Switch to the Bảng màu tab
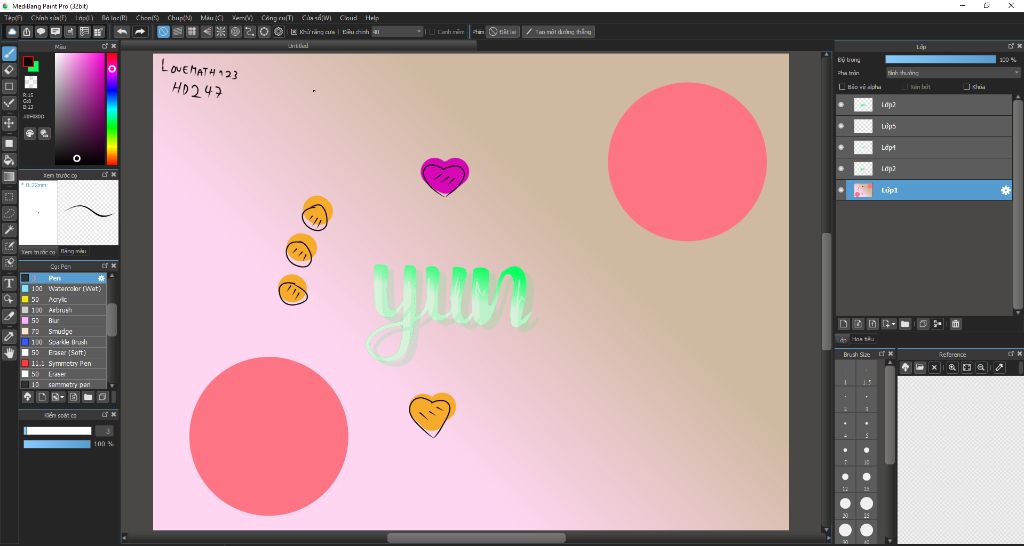Viewport: 1024px width, 546px height. (73, 251)
